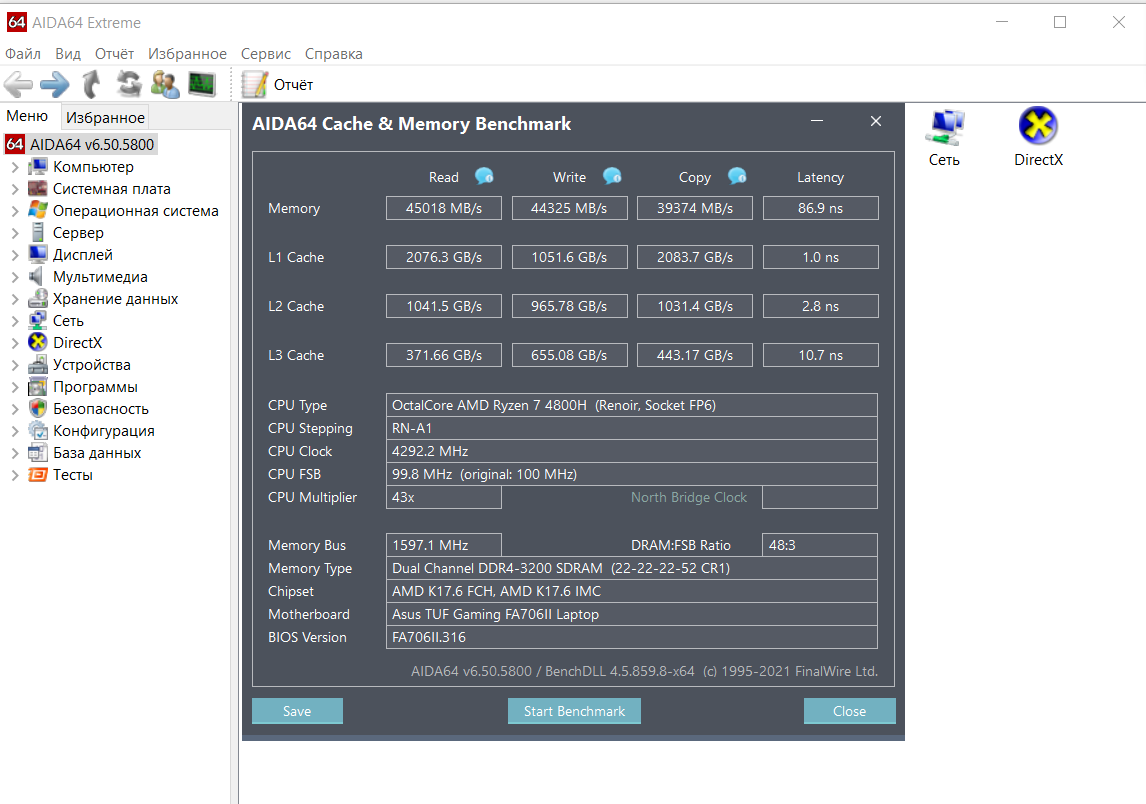The height and width of the screenshot is (804, 1146).
Task: Click the hardware monitor toolbar icon
Action: [202, 84]
